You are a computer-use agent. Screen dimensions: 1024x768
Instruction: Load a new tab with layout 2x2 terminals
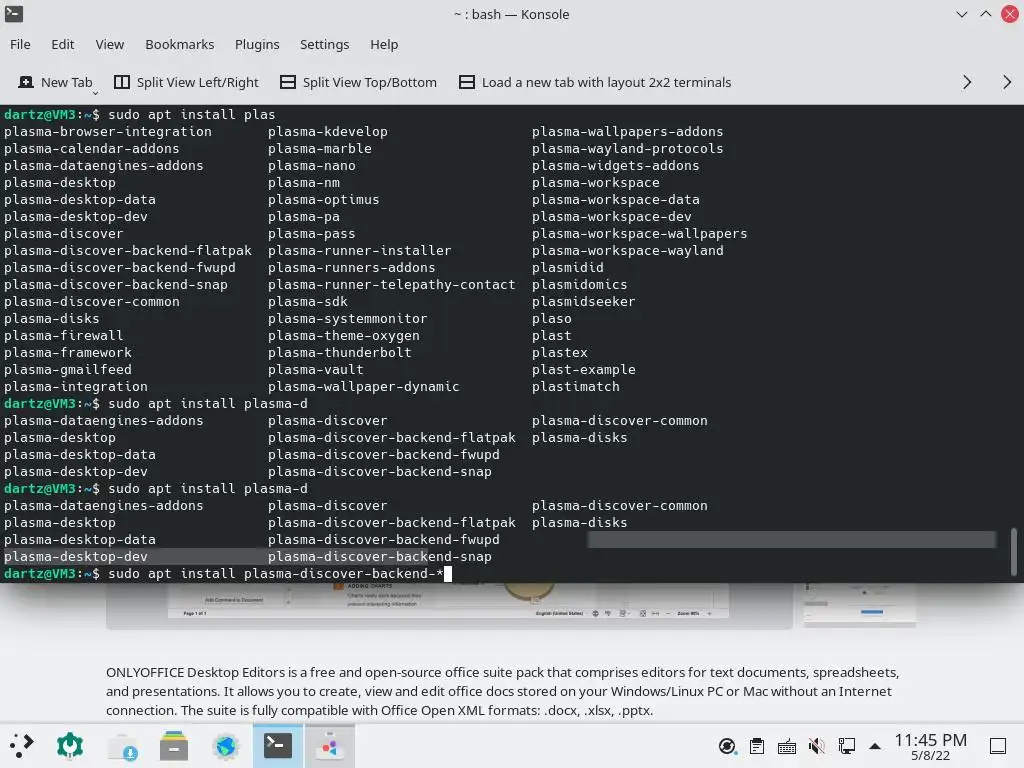607,82
